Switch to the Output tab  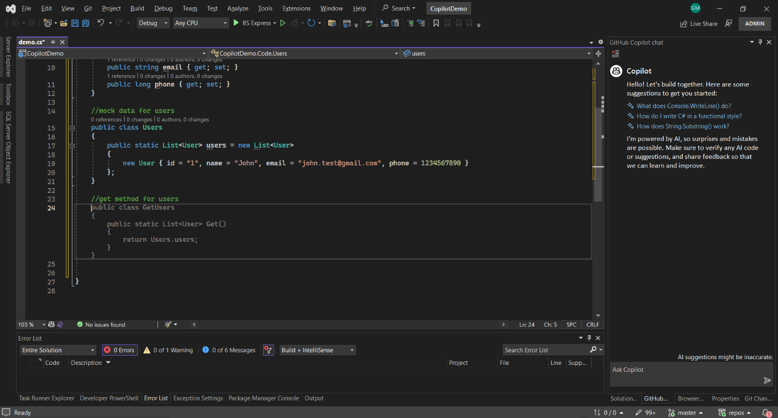314,398
